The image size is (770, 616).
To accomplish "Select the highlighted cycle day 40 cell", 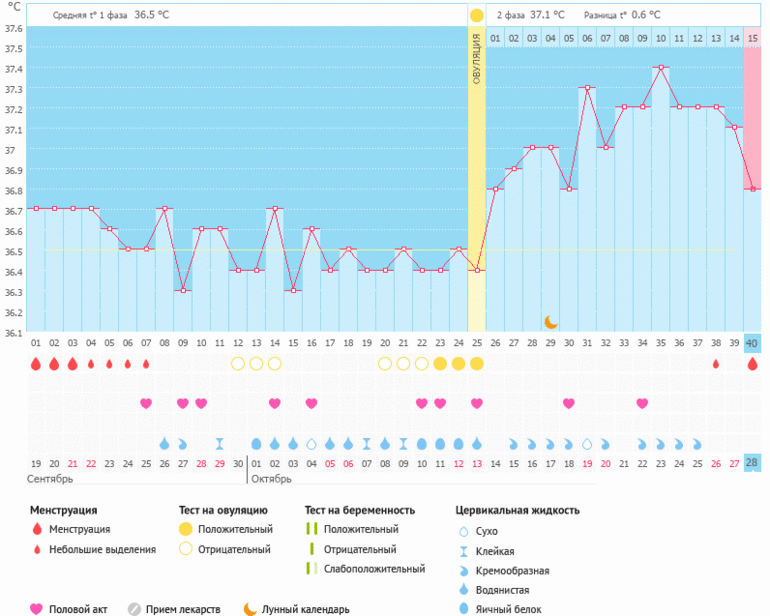I will 753,344.
